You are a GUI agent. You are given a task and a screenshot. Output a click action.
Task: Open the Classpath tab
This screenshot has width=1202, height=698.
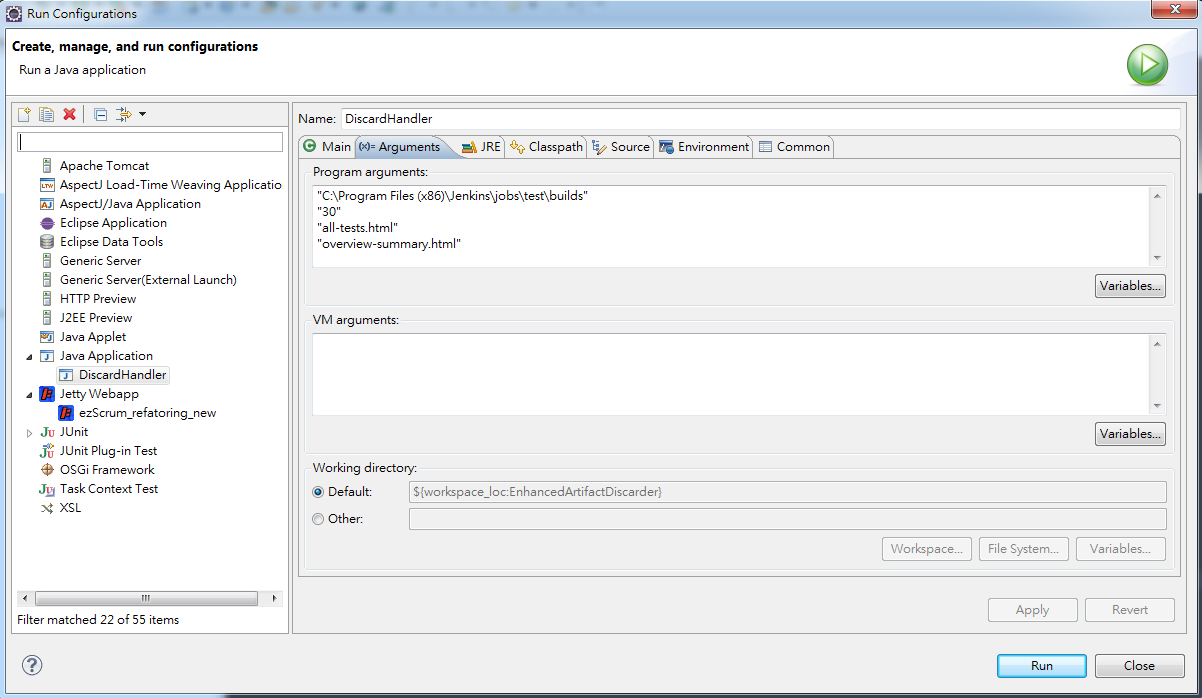546,146
